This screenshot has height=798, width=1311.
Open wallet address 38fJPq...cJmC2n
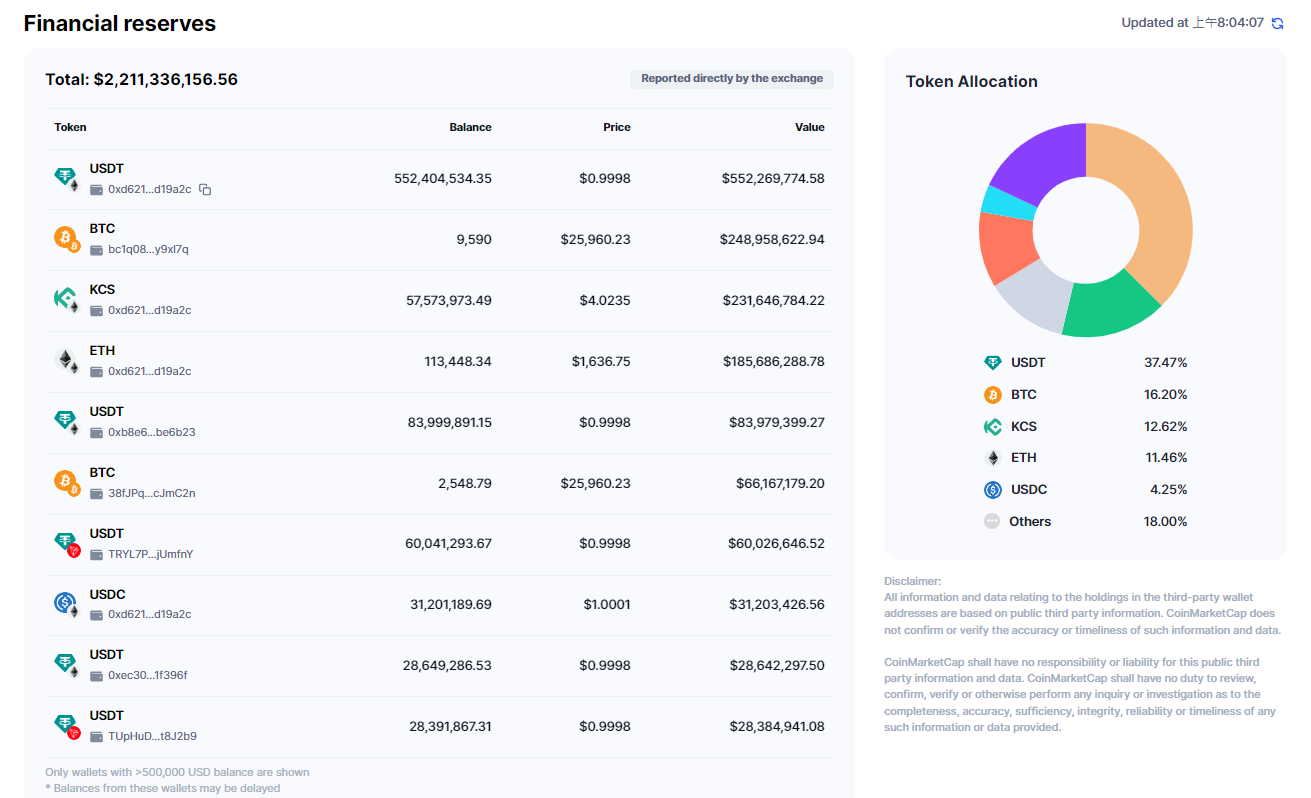(152, 493)
